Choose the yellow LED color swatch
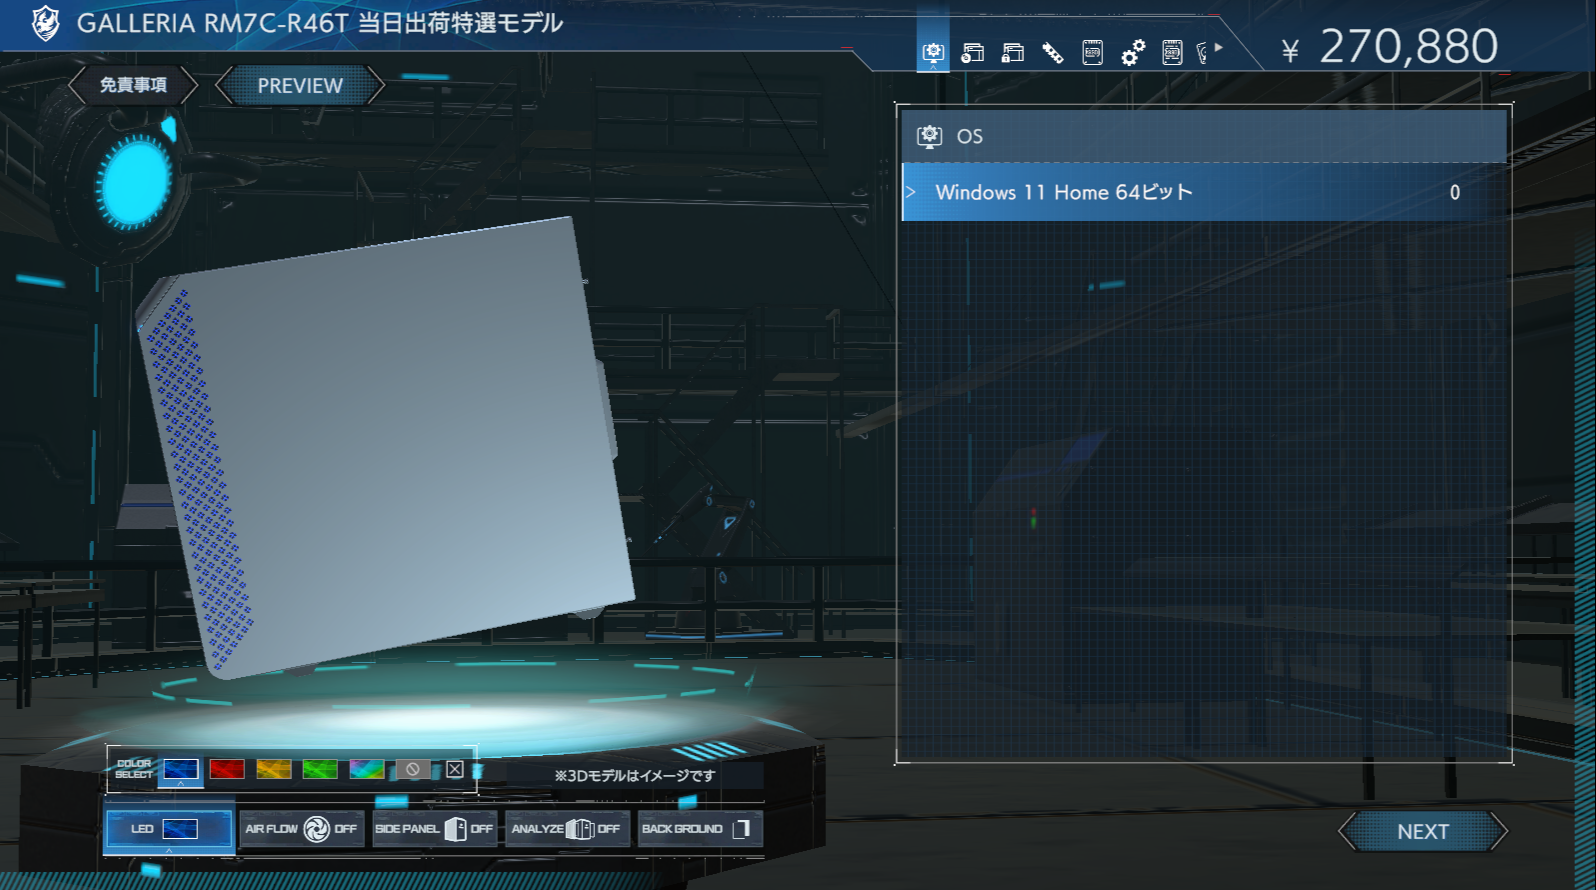1596x890 pixels. coord(273,769)
